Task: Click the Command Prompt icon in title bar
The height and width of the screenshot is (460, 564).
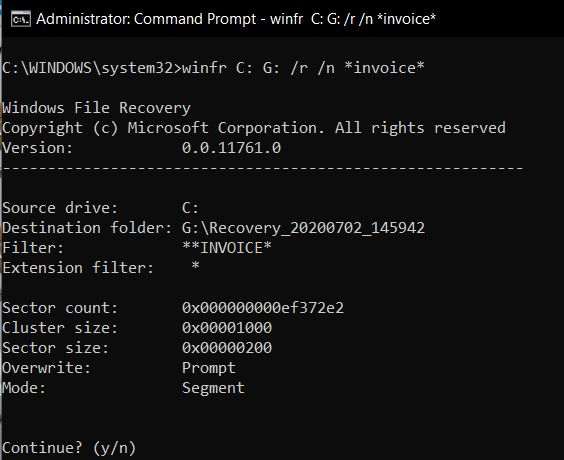Action: (x=21, y=19)
